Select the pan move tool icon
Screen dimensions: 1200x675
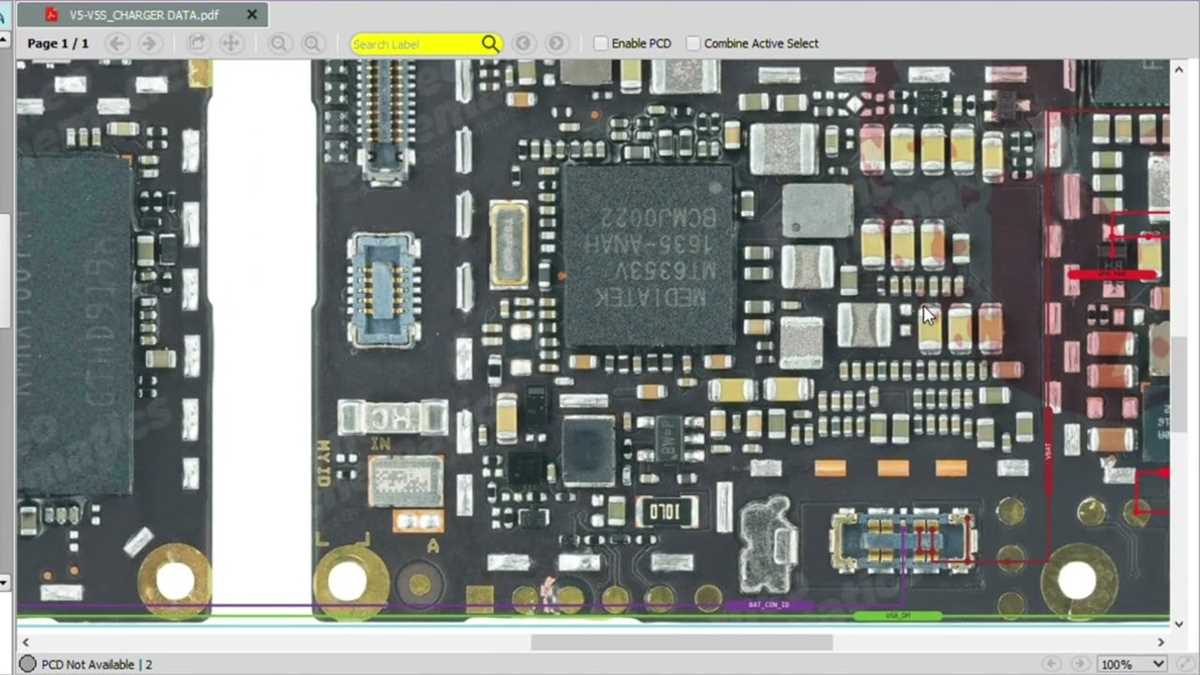[231, 43]
